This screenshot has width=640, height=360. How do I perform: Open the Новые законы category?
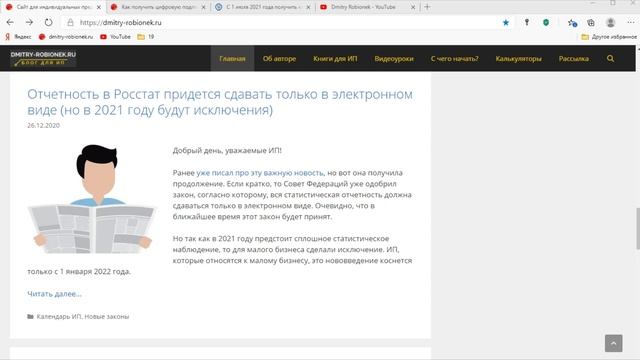click(107, 316)
